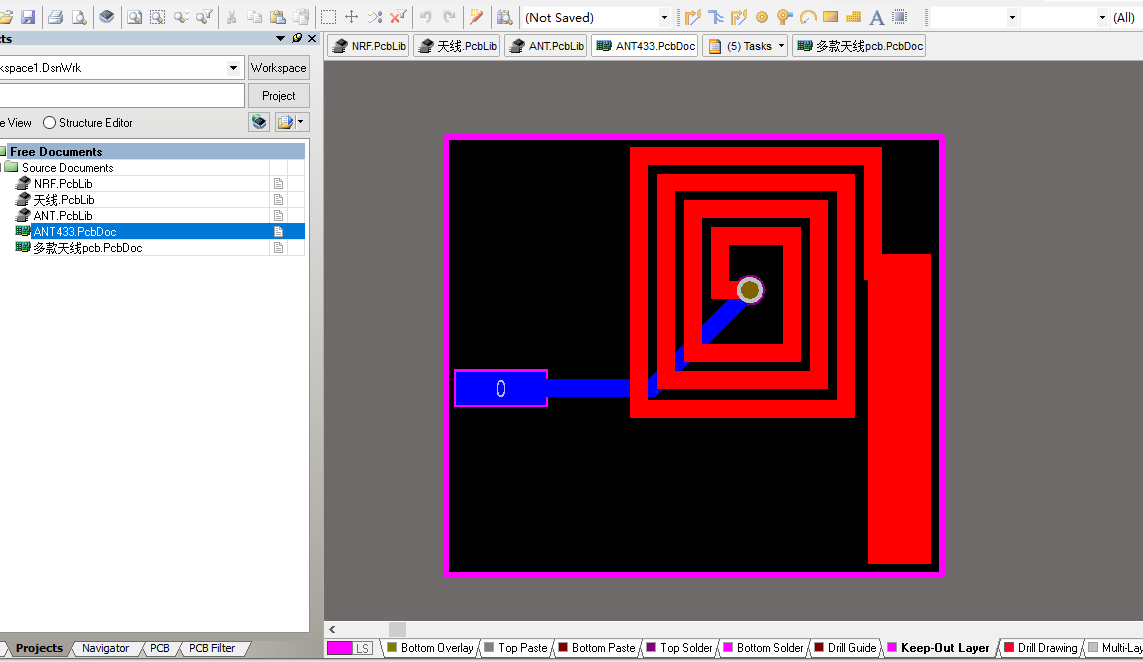The width and height of the screenshot is (1143, 662).
Task: Select NRF.PcbLib in project tree
Action: (x=63, y=184)
